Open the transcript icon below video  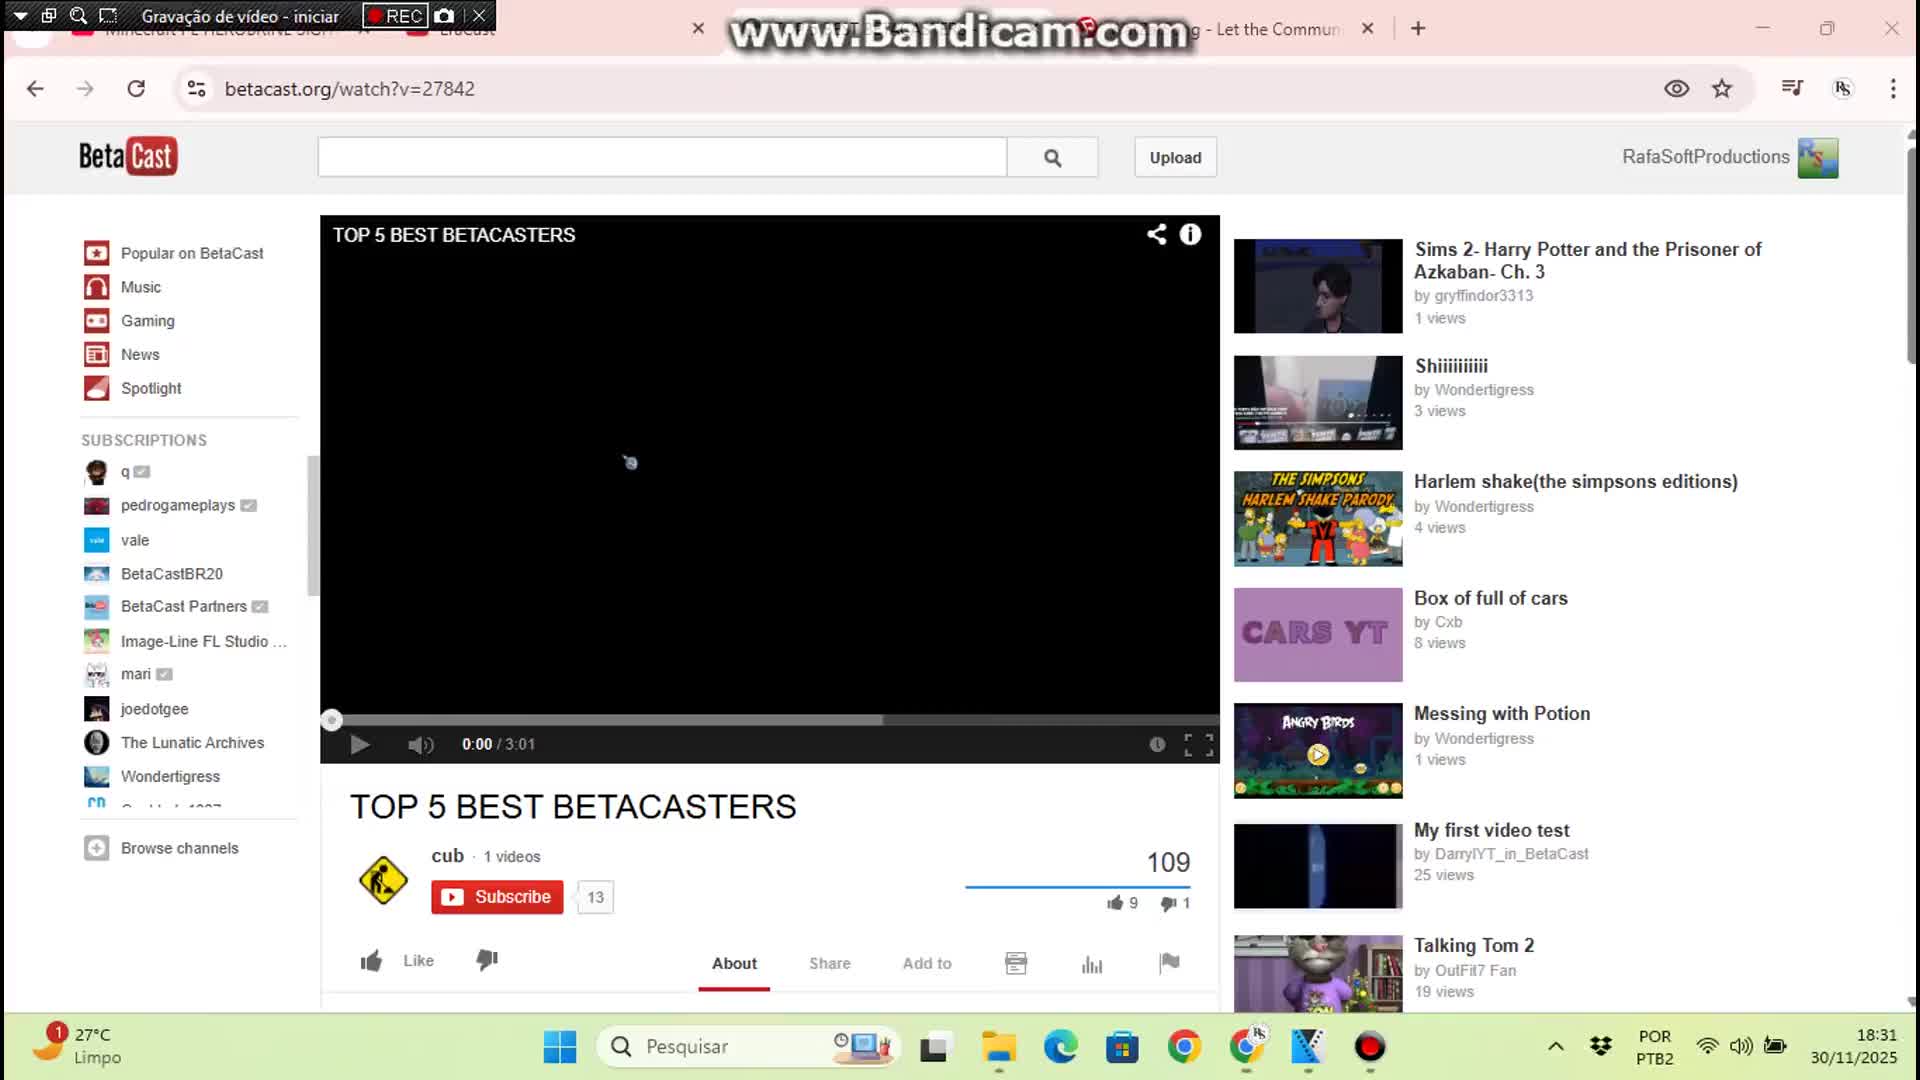coord(1016,963)
